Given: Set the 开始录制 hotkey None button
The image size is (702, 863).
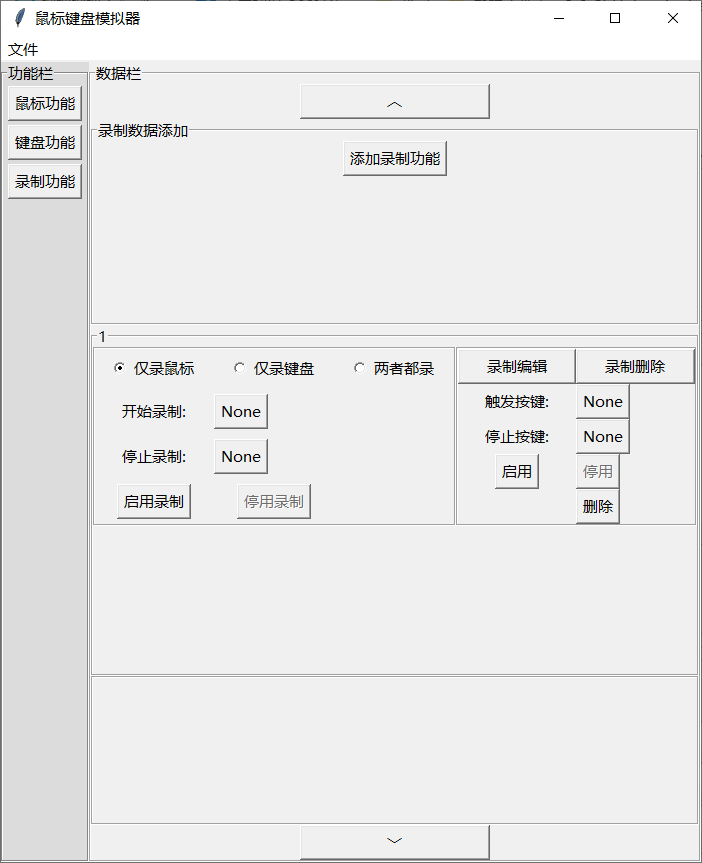Looking at the screenshot, I should pos(241,412).
